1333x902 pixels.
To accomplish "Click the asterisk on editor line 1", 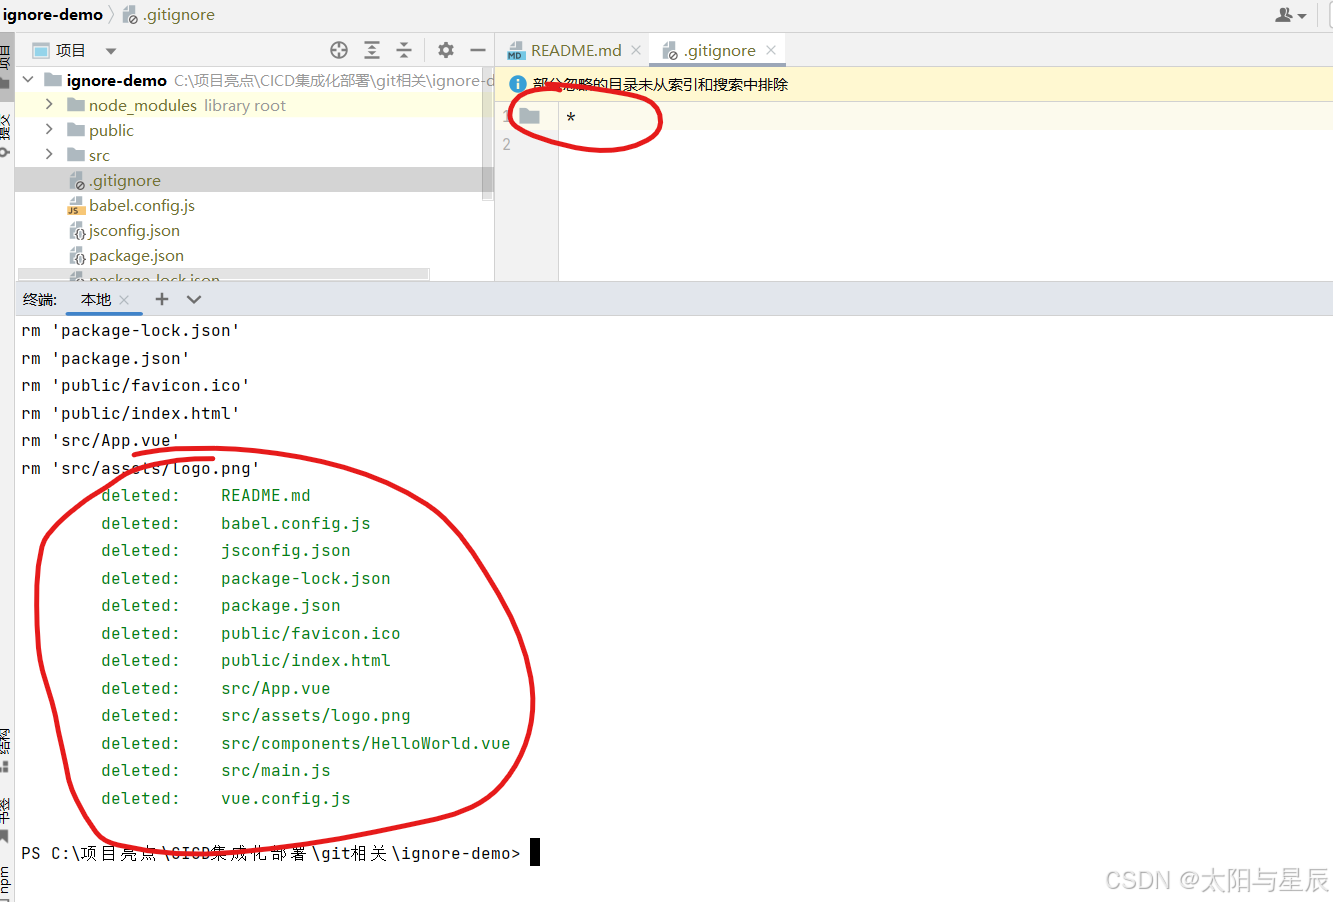I will pos(571,118).
